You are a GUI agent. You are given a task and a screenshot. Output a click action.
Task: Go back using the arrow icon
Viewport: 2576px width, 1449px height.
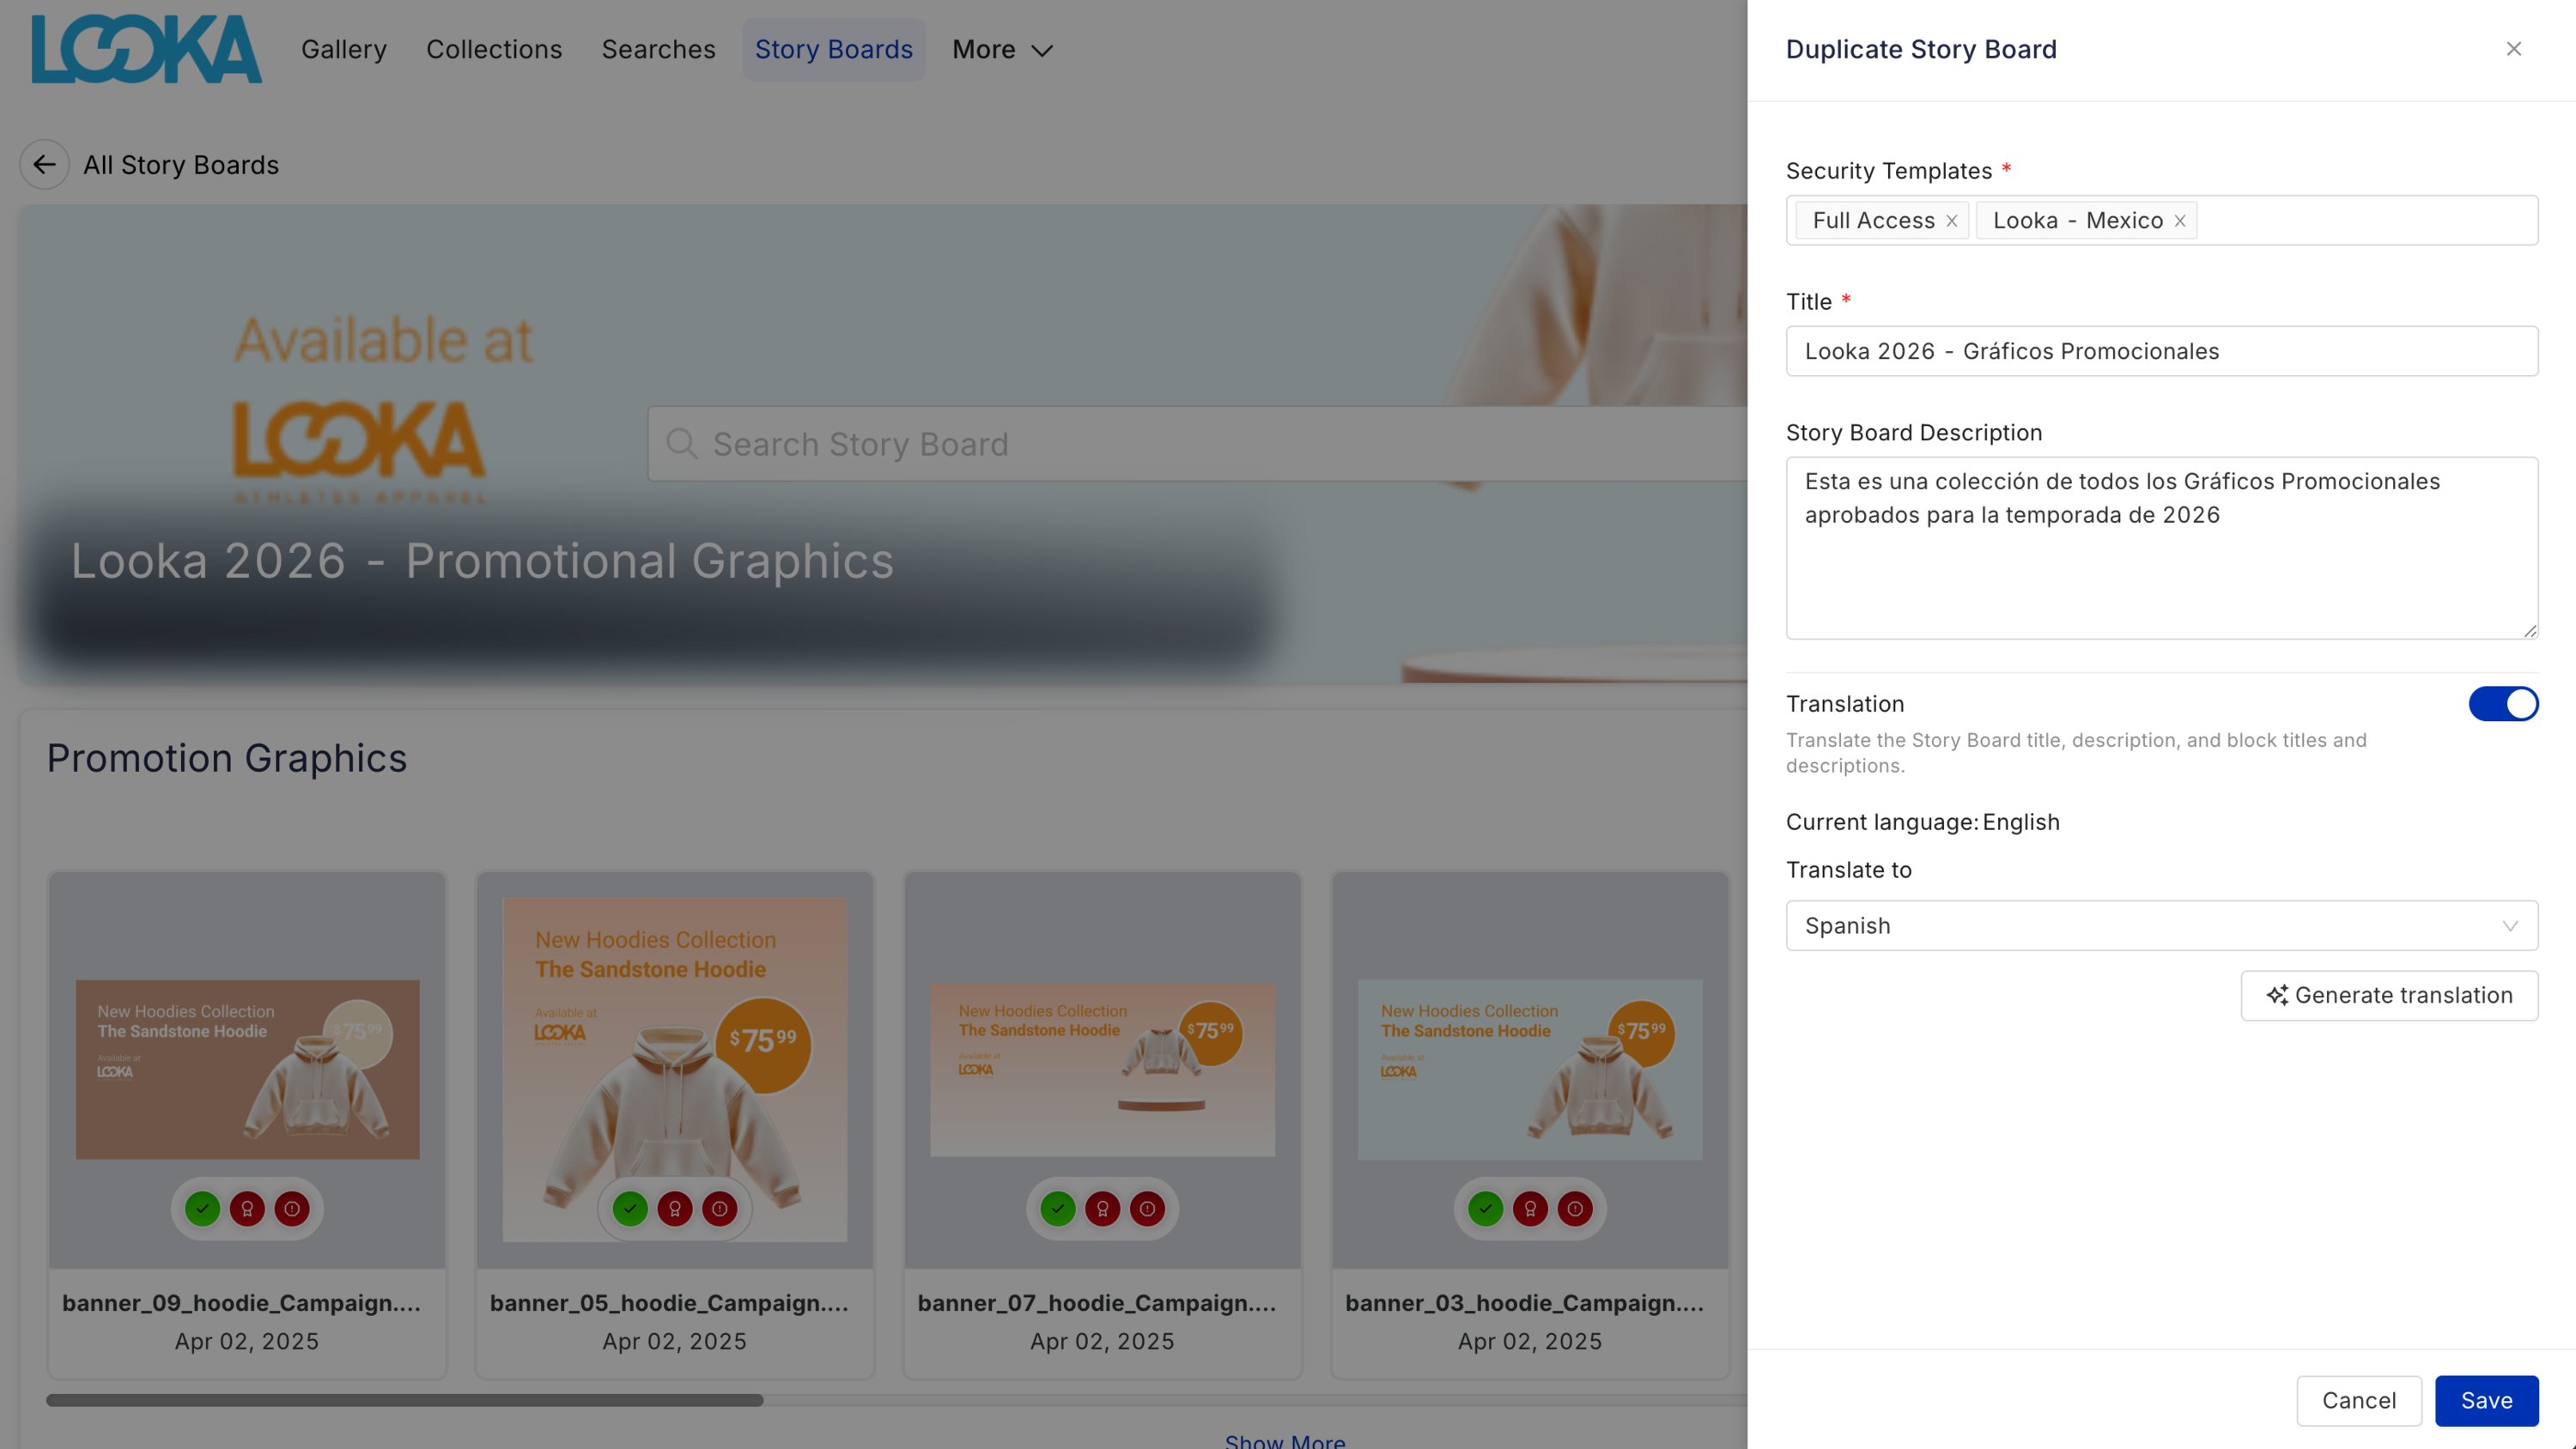[44, 165]
